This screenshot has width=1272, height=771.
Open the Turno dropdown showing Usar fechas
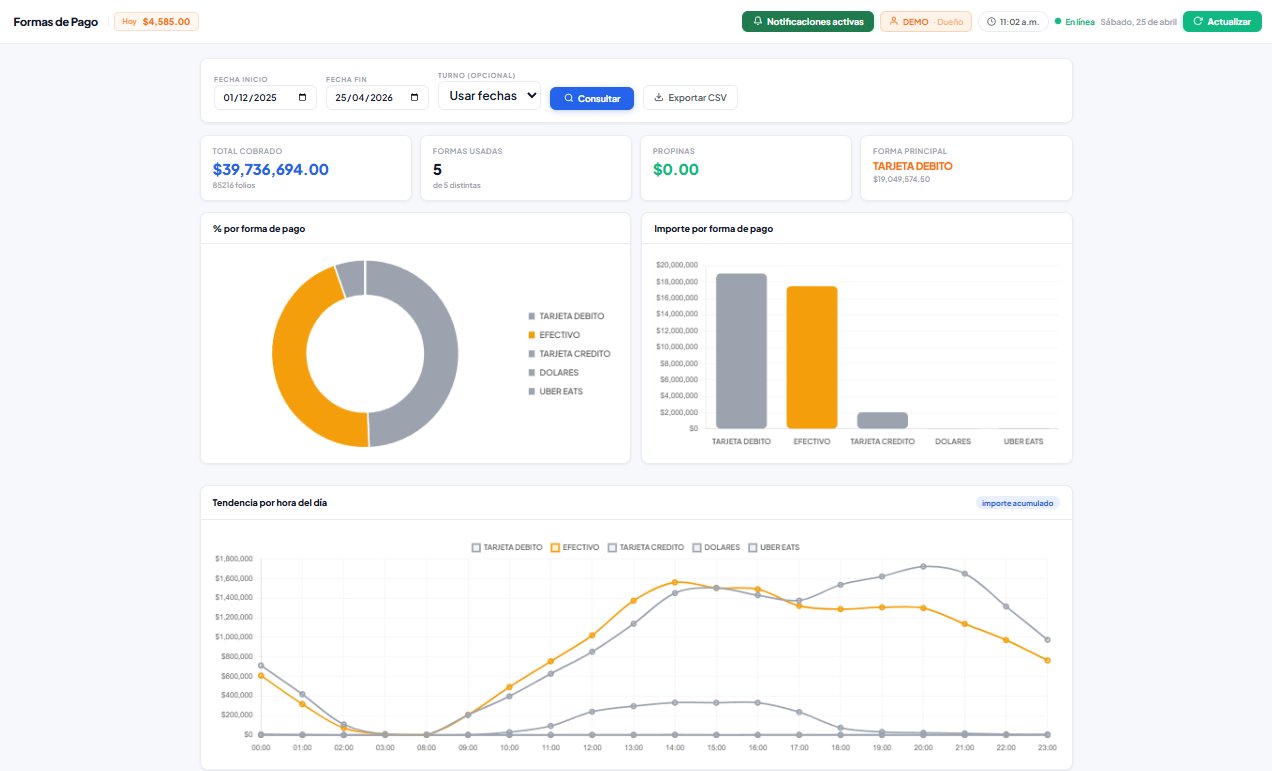point(489,96)
